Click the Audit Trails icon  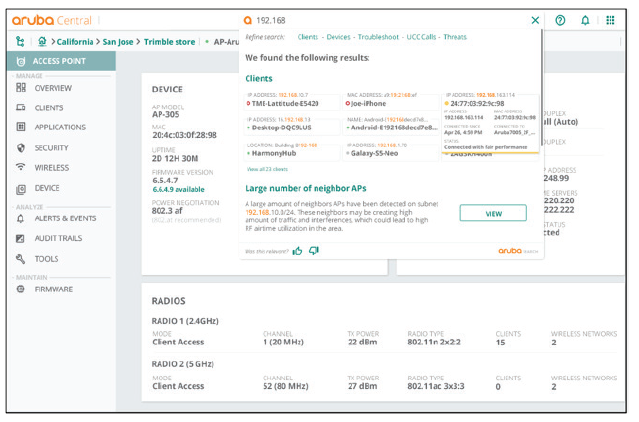click(20, 239)
